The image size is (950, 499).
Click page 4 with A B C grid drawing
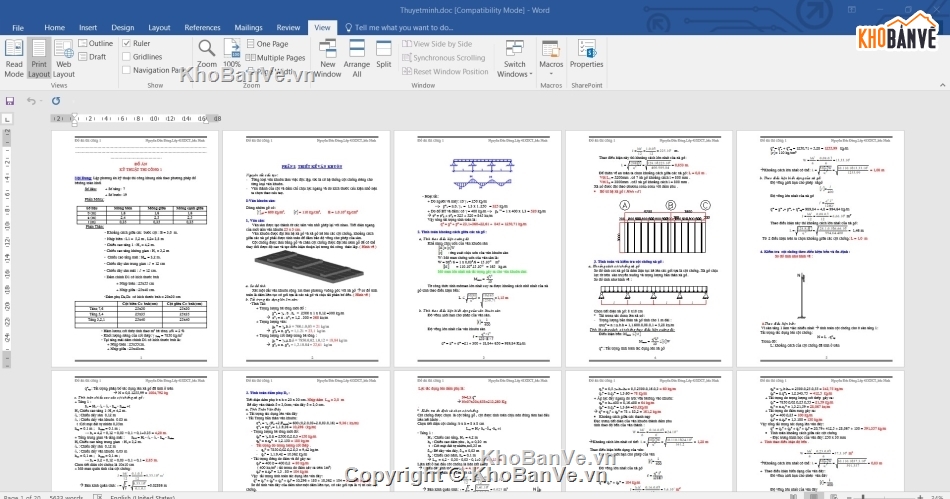(649, 249)
